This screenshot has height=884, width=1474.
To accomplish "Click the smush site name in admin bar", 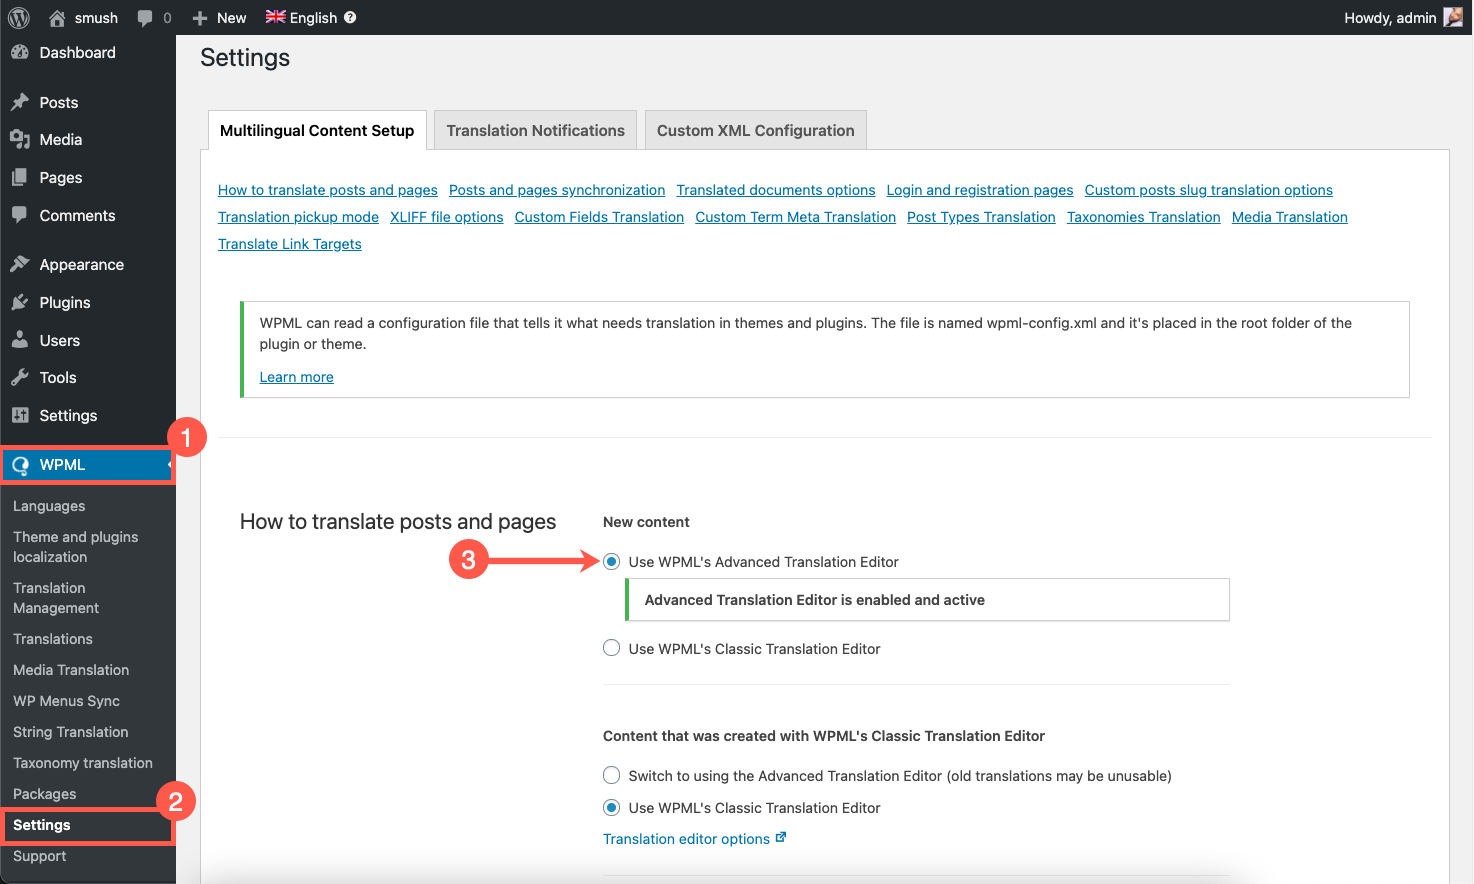I will [x=96, y=18].
